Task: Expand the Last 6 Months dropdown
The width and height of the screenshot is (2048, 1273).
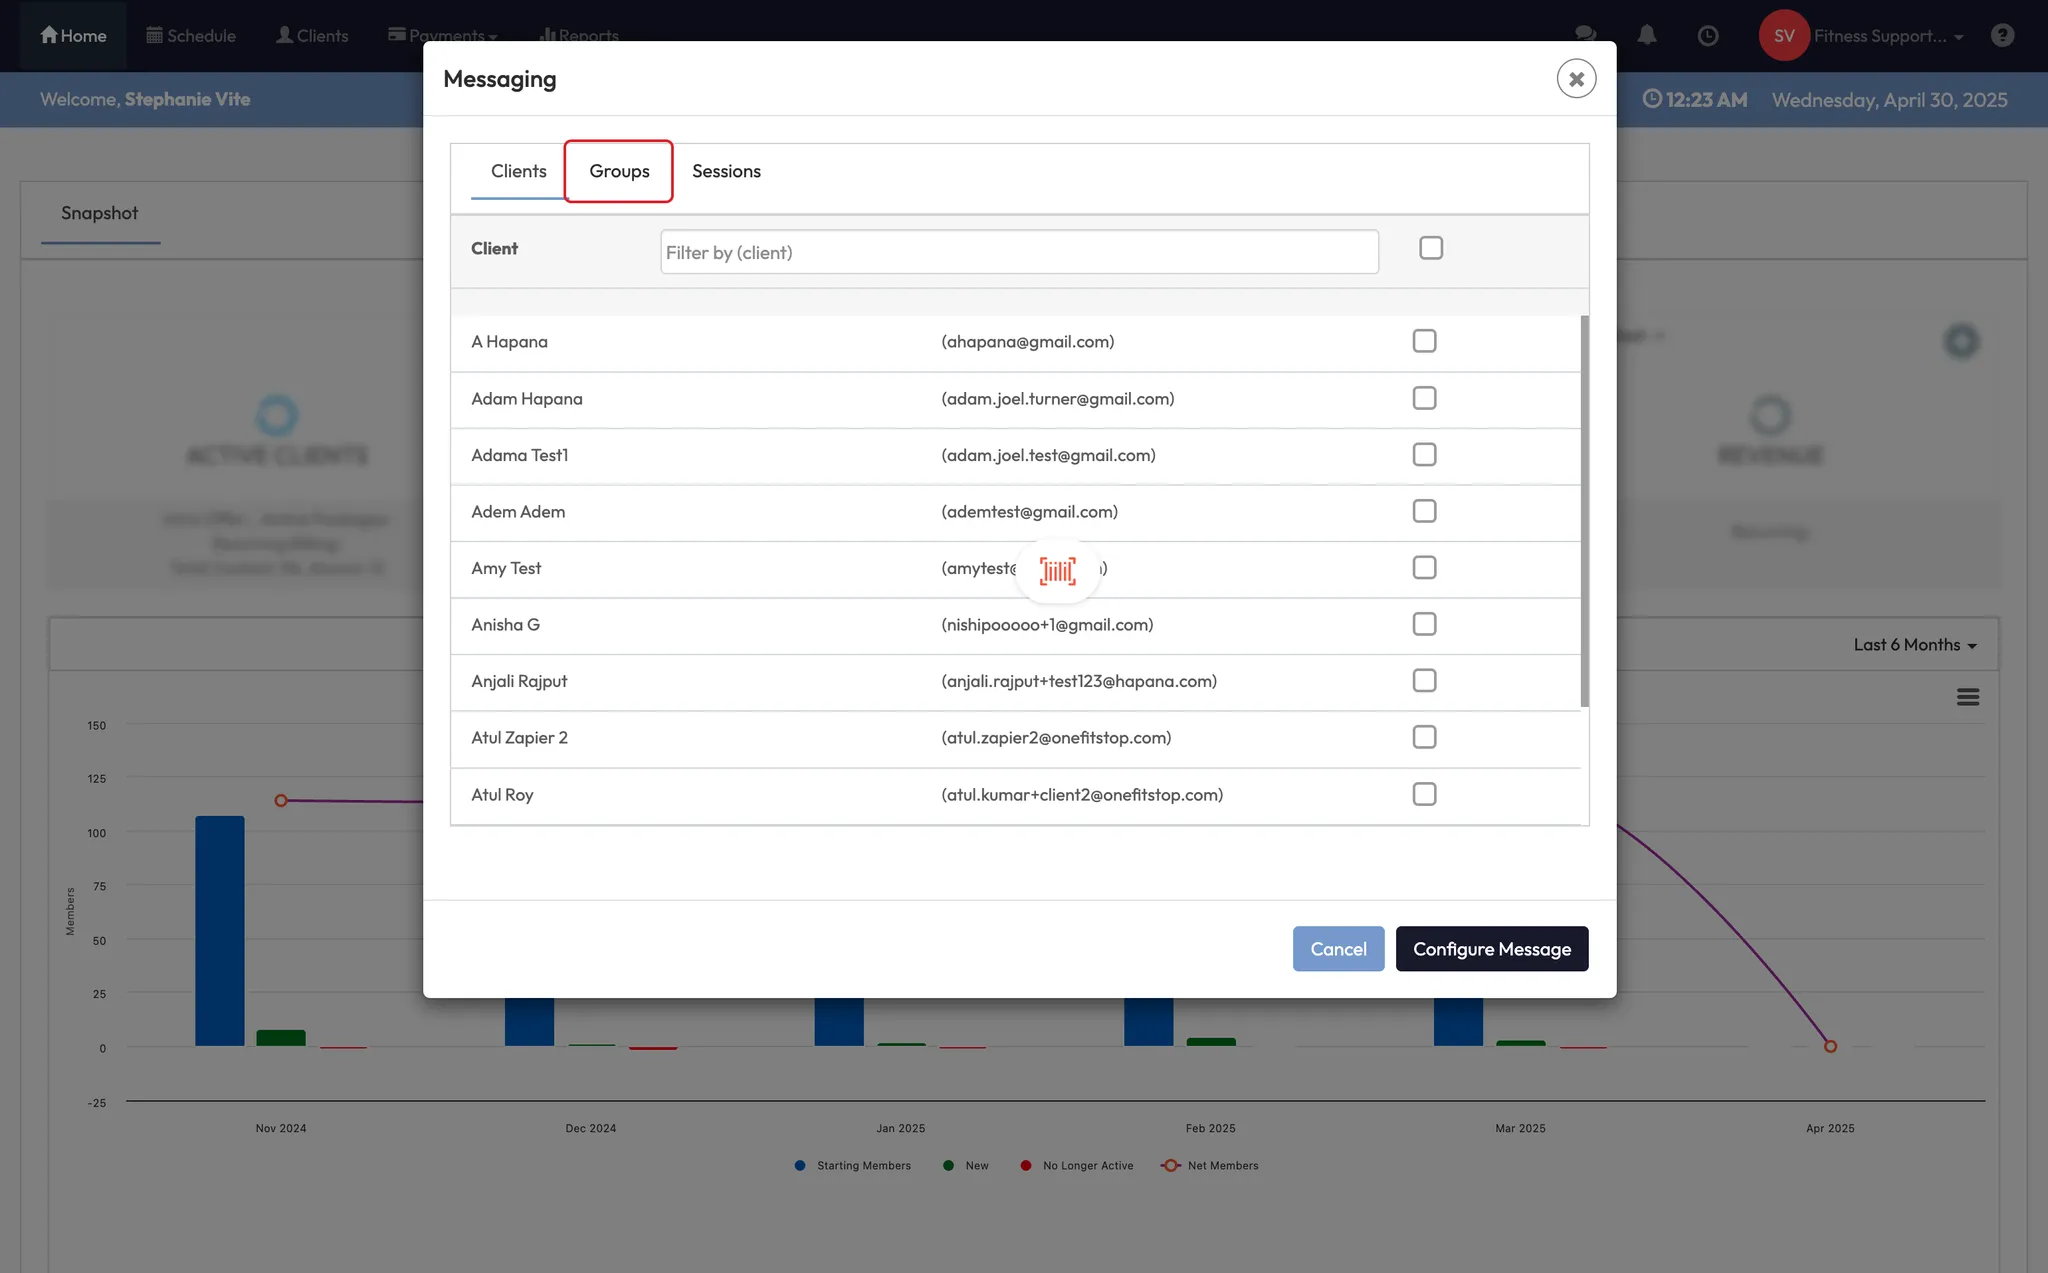Action: click(x=1914, y=645)
